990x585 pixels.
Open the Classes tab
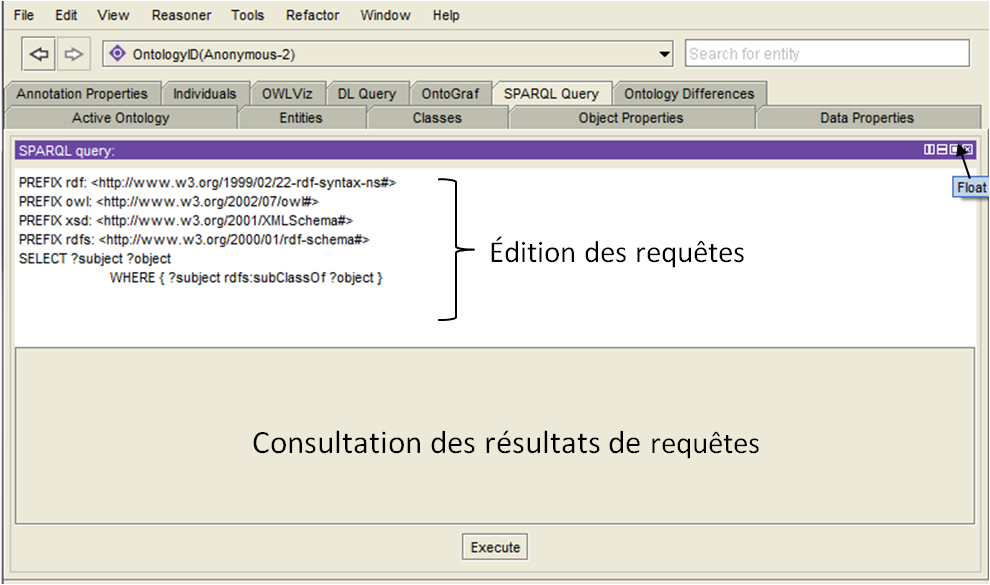(x=437, y=118)
